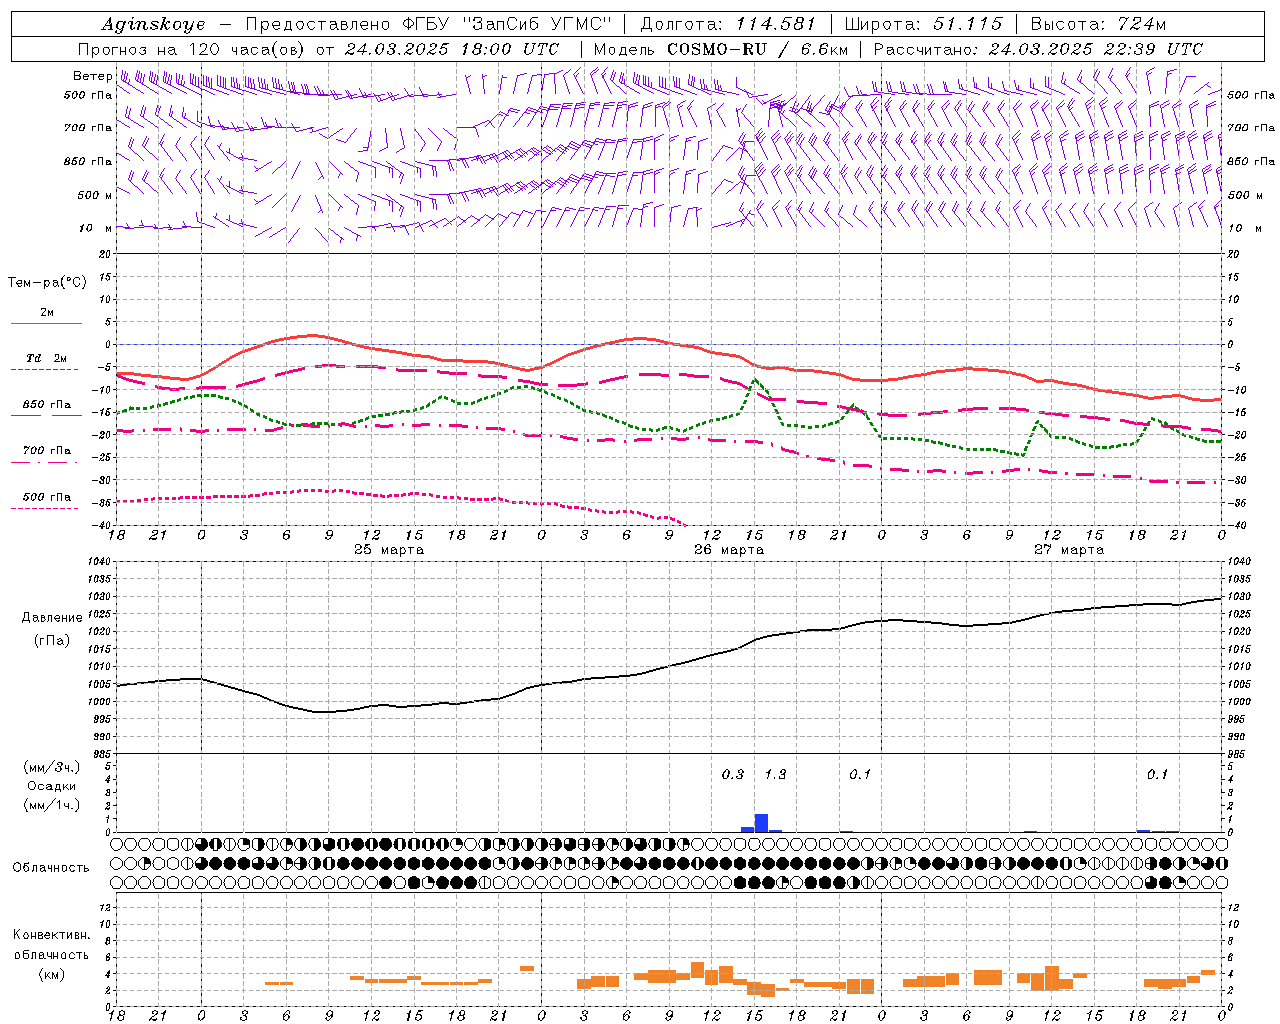Select the (мм/1ч.) precipitation unit label

(52, 805)
